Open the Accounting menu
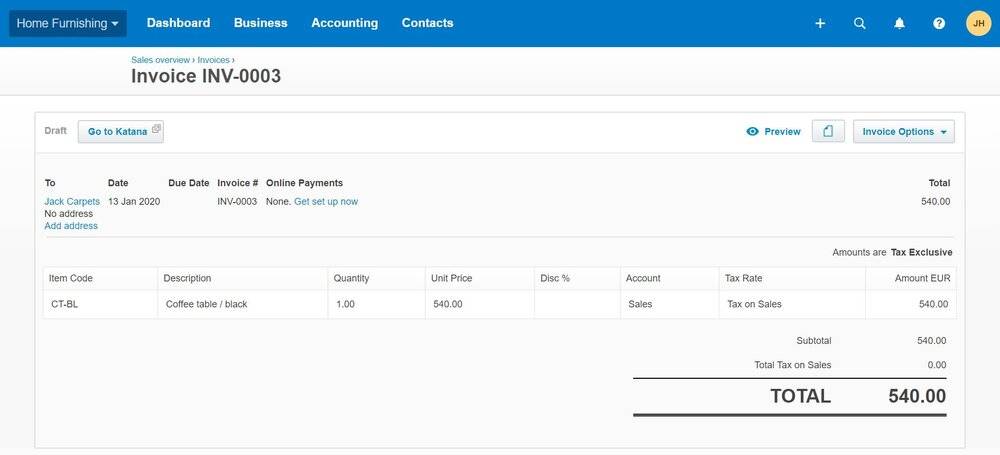The image size is (1000, 455). [344, 23]
